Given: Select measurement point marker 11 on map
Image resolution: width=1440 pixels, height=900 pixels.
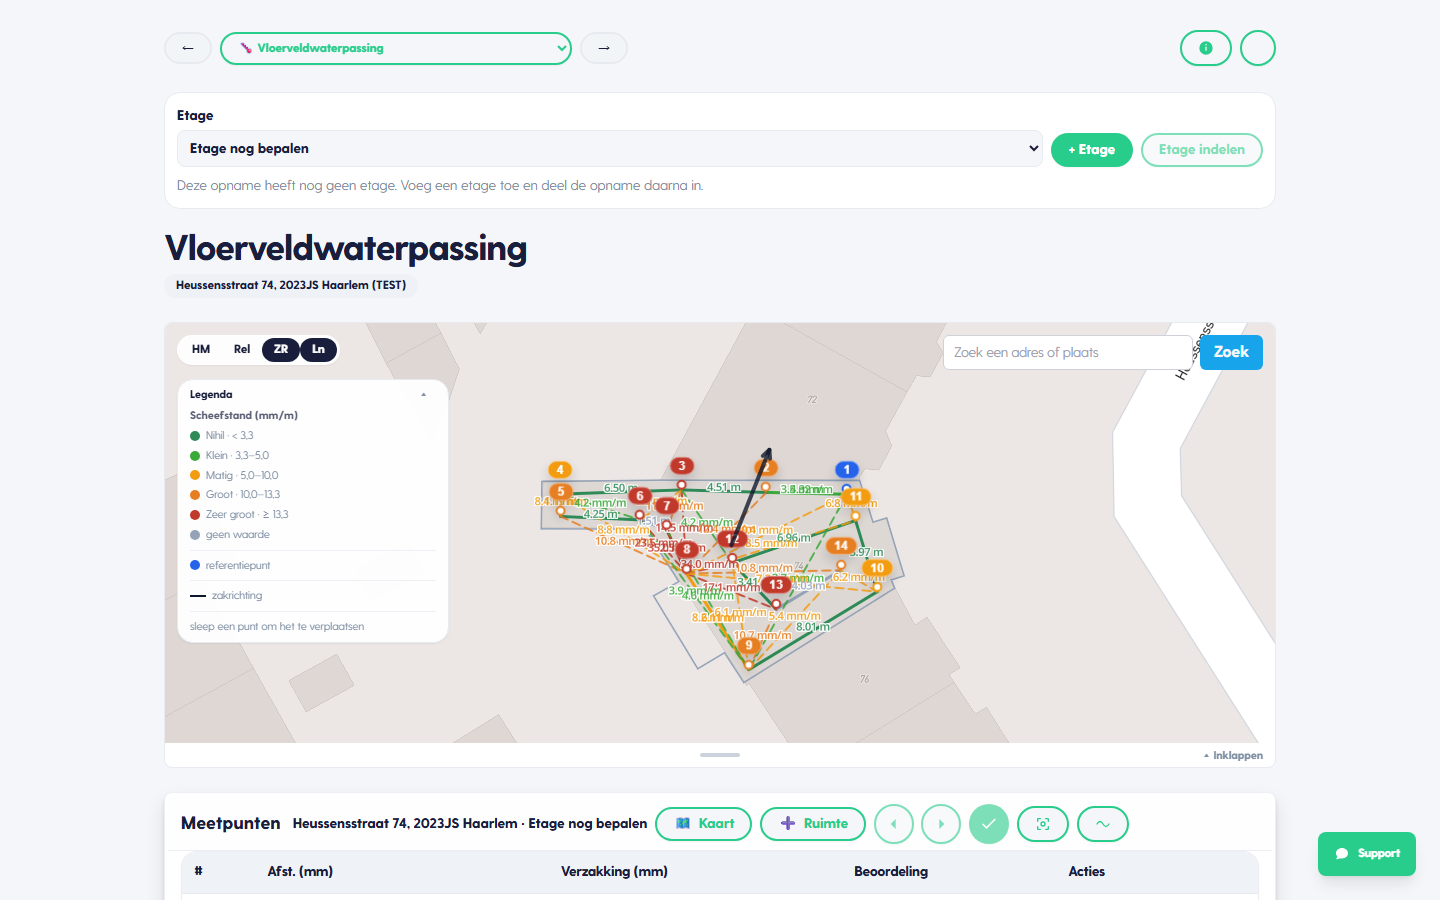Looking at the screenshot, I should click(856, 496).
